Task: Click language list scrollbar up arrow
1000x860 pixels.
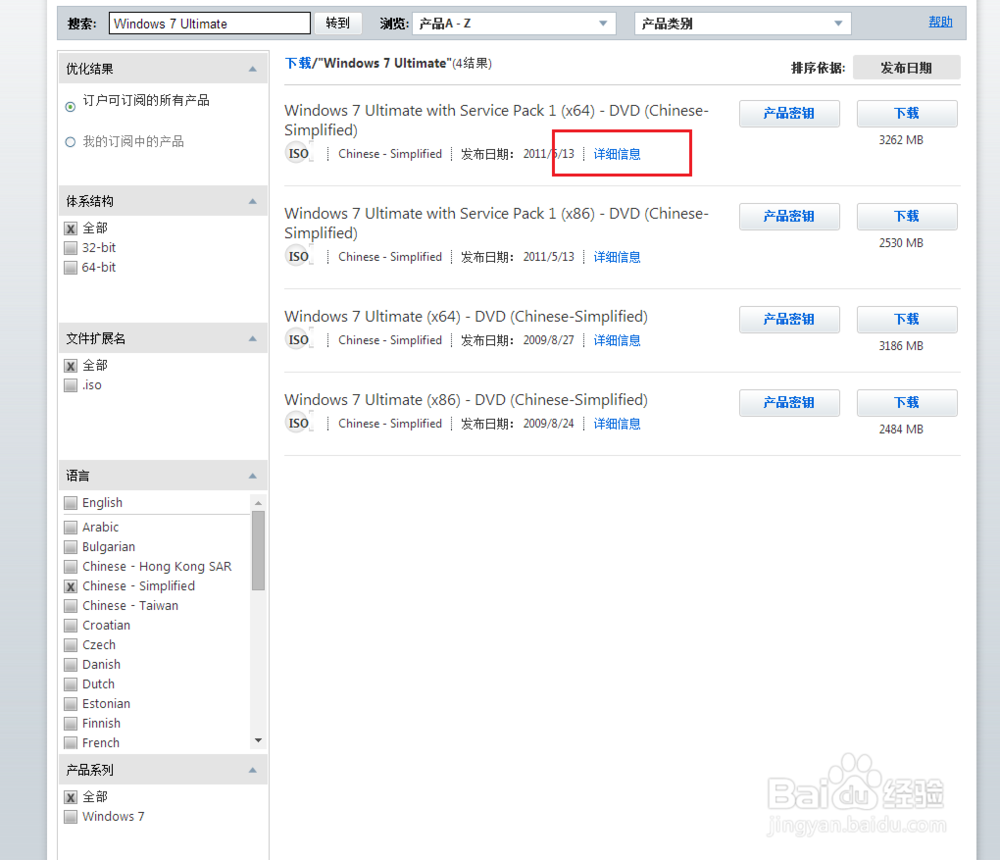Action: [x=258, y=503]
